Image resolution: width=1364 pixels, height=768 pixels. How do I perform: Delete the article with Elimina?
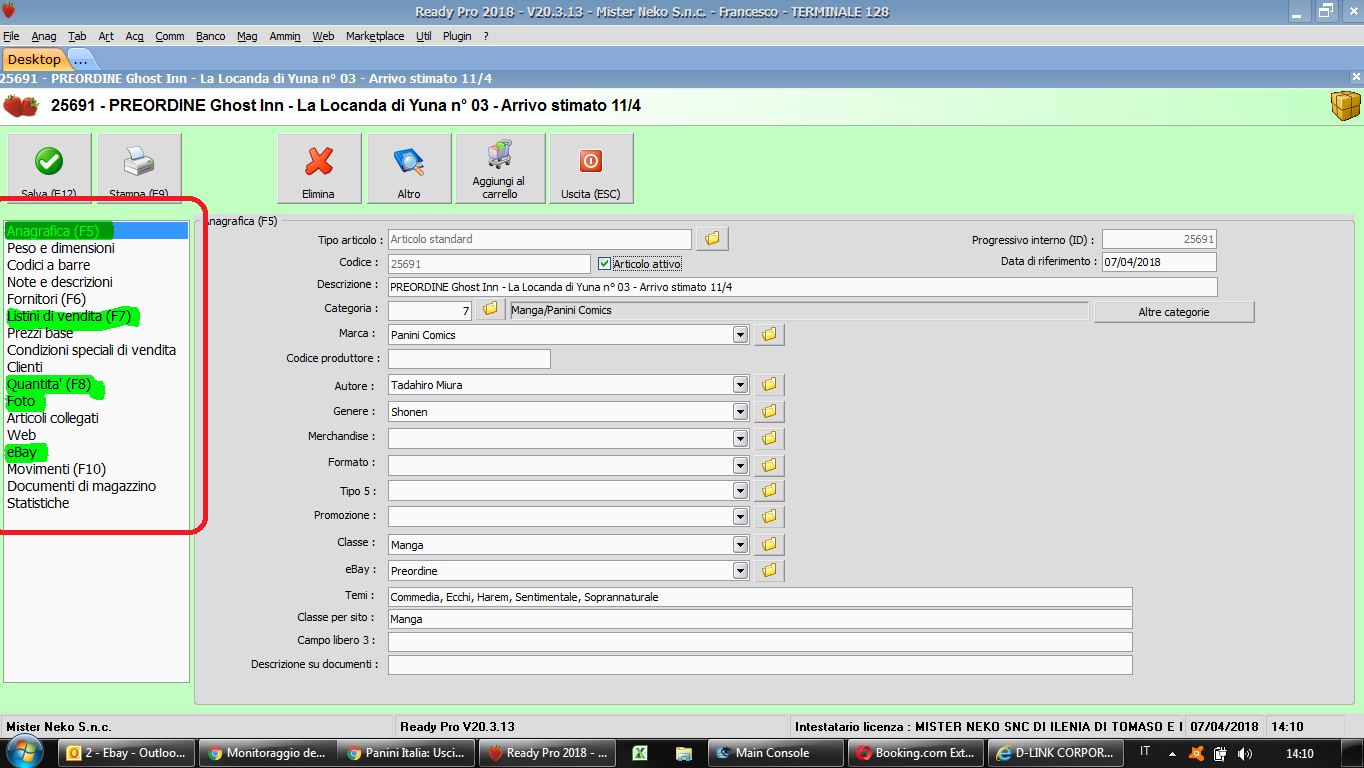pos(319,169)
